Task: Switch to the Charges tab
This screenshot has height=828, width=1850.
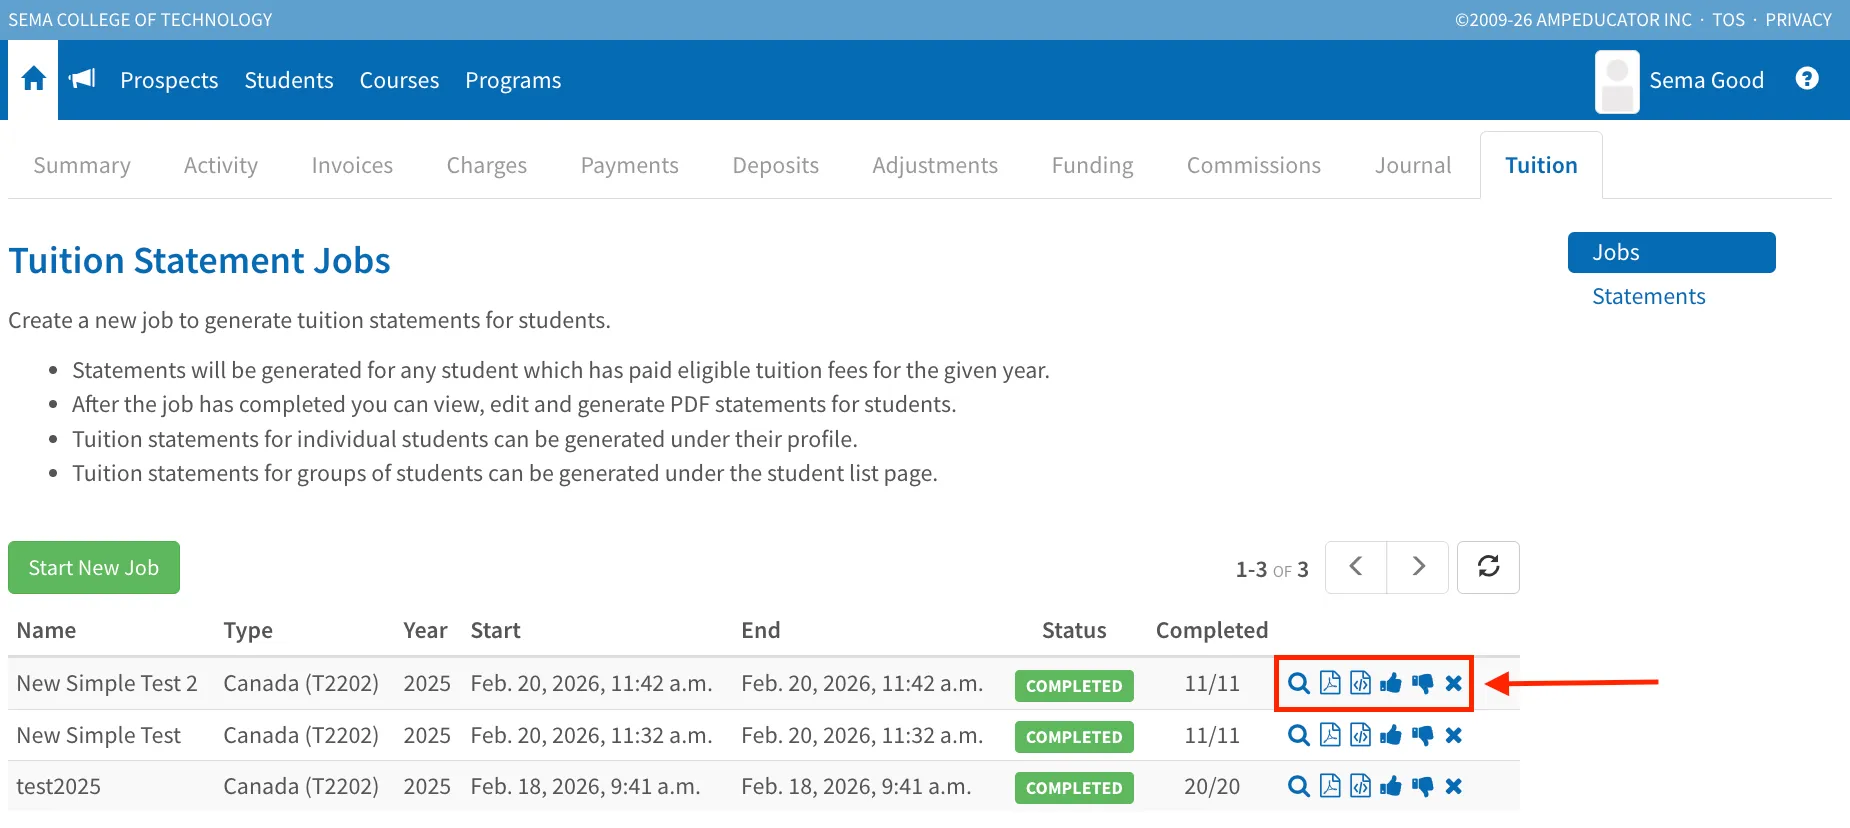Action: 487,165
